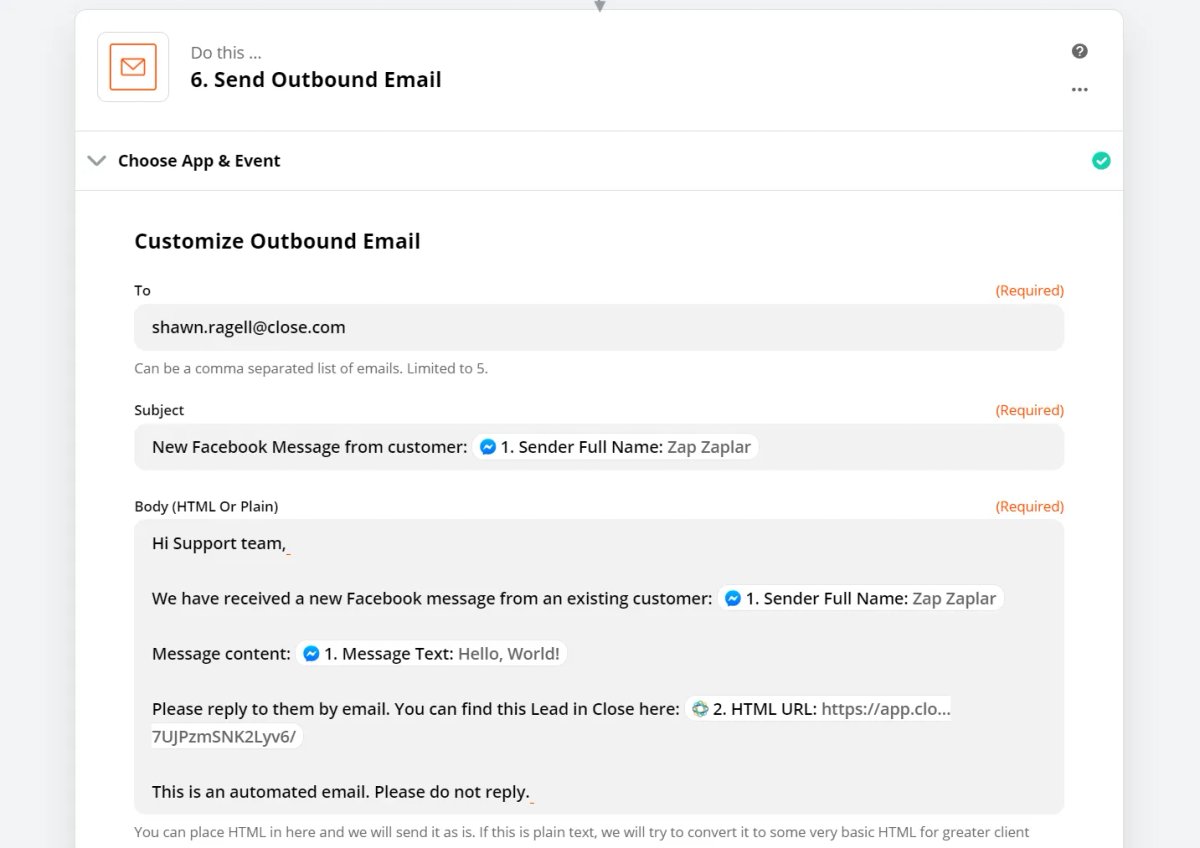Select the HTML URL data pill
1200x848 pixels.
819,709
